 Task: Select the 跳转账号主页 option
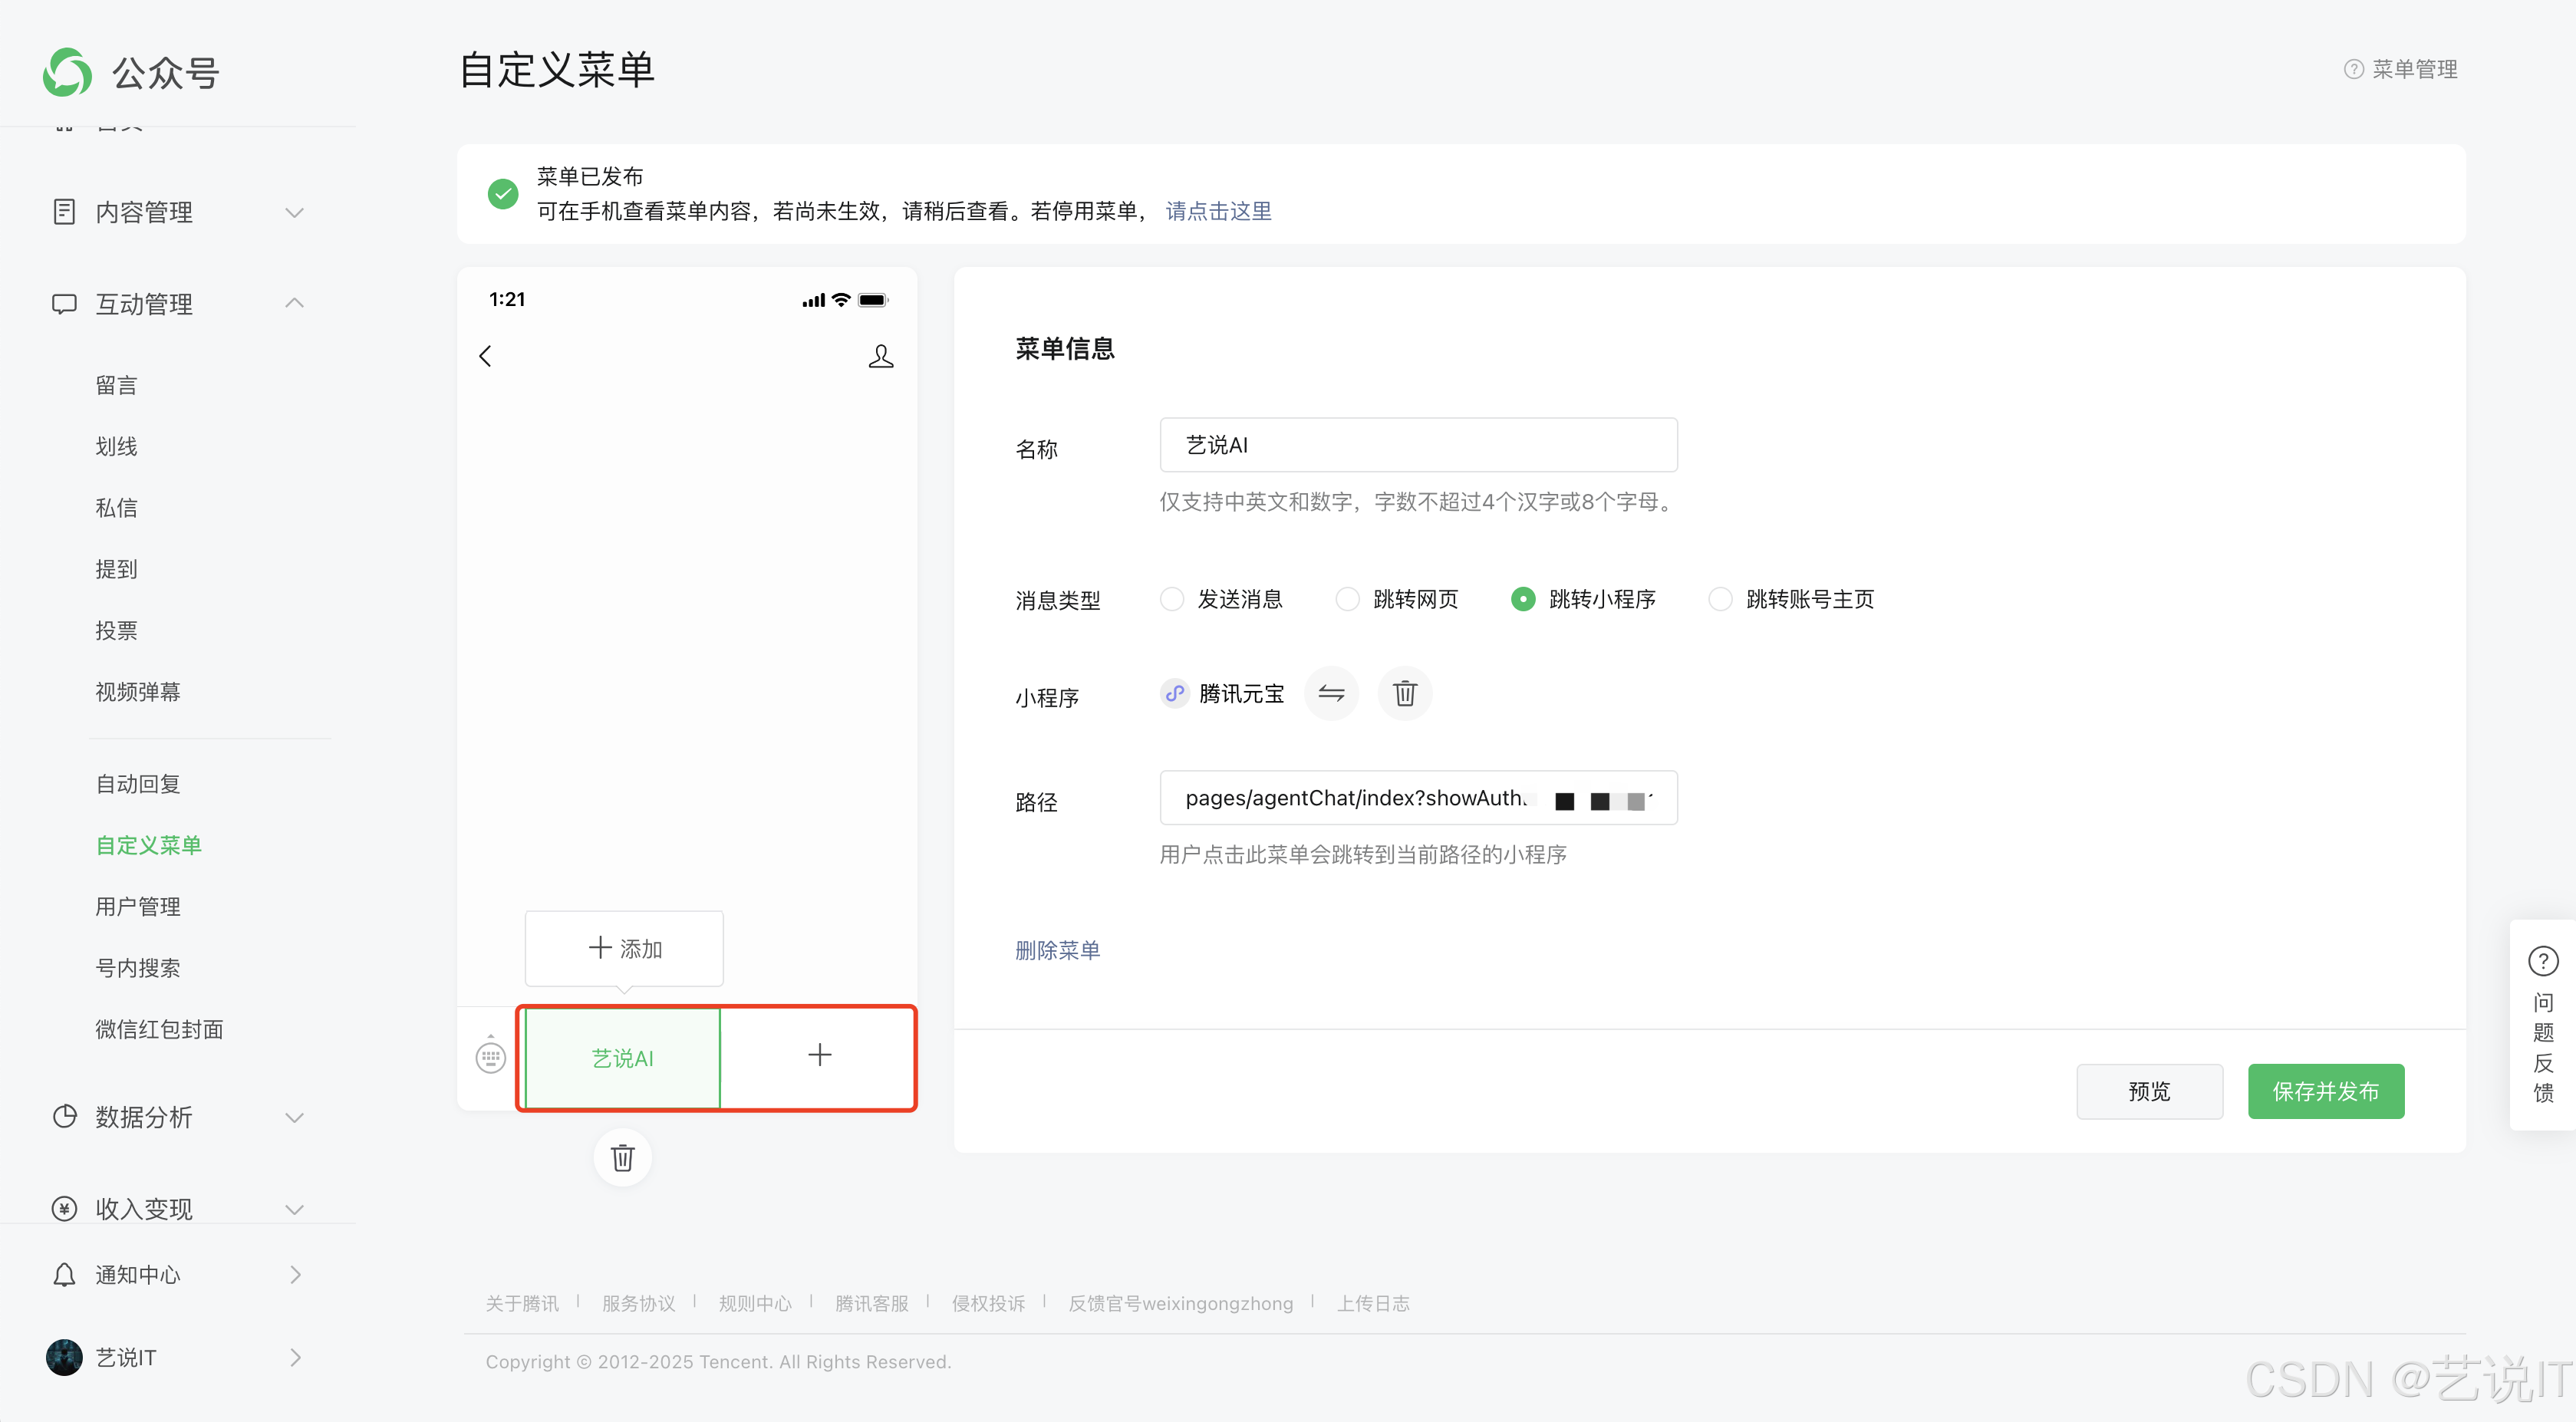1720,598
